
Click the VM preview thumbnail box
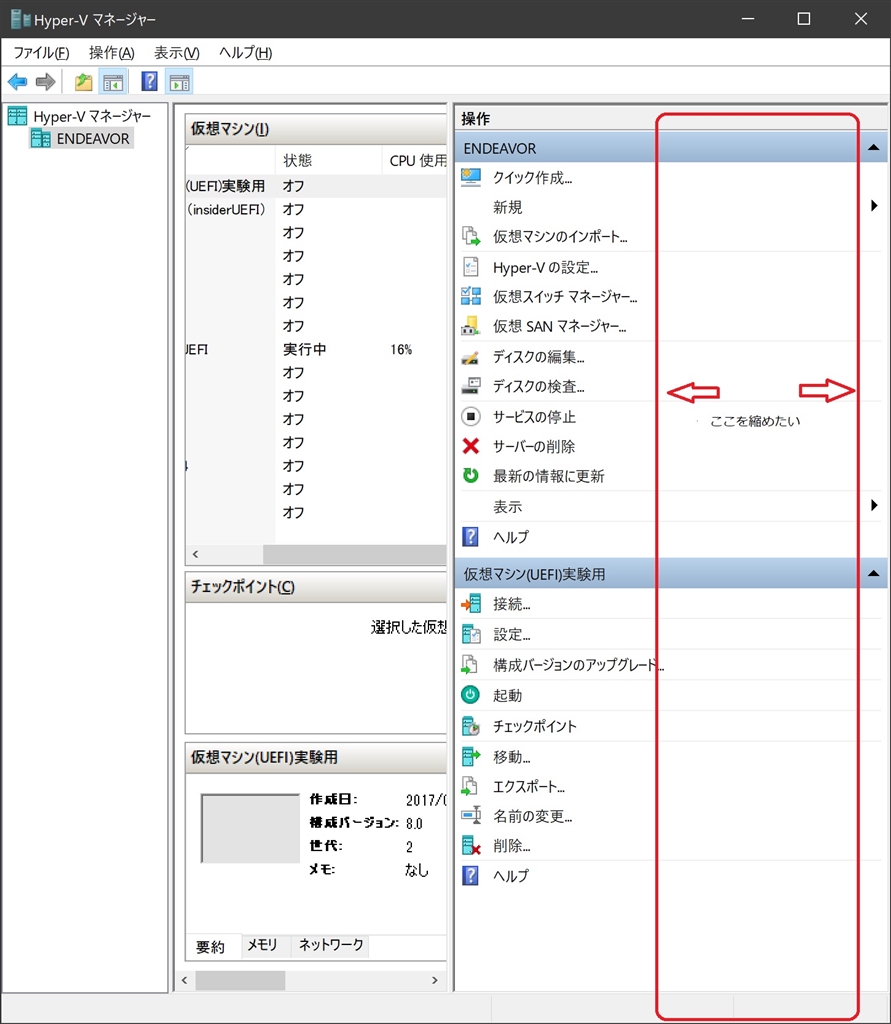(x=250, y=828)
